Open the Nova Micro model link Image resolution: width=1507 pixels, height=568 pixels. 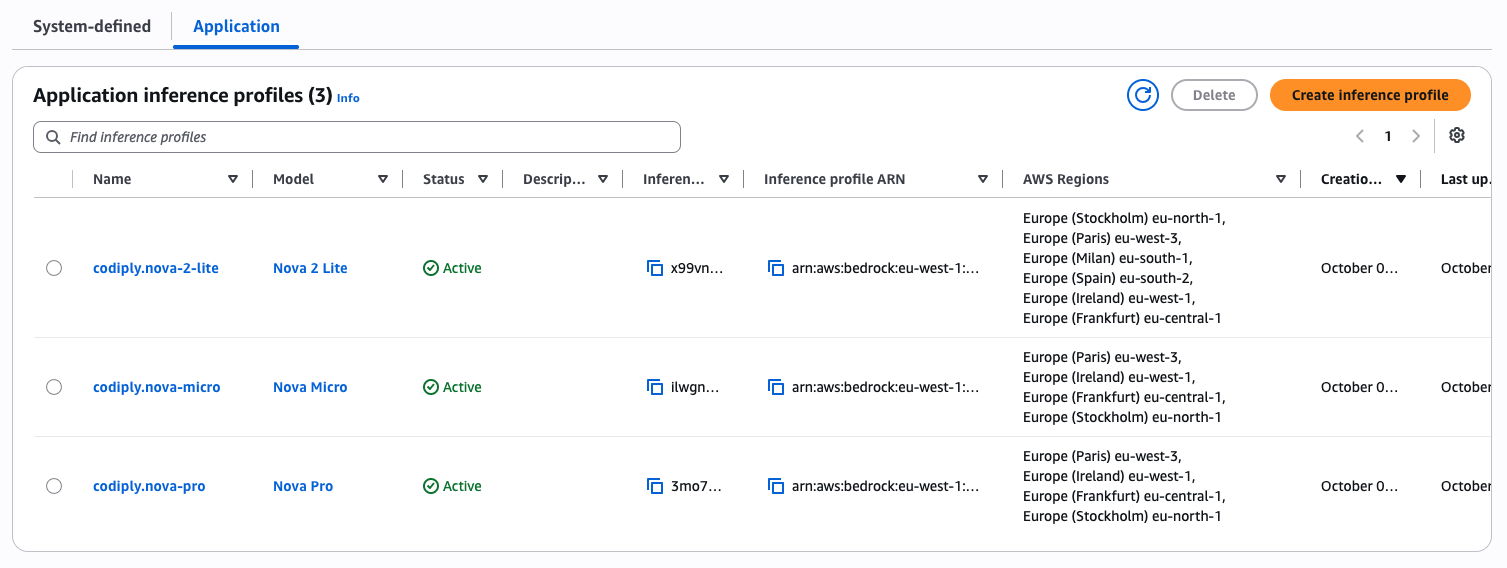point(310,387)
